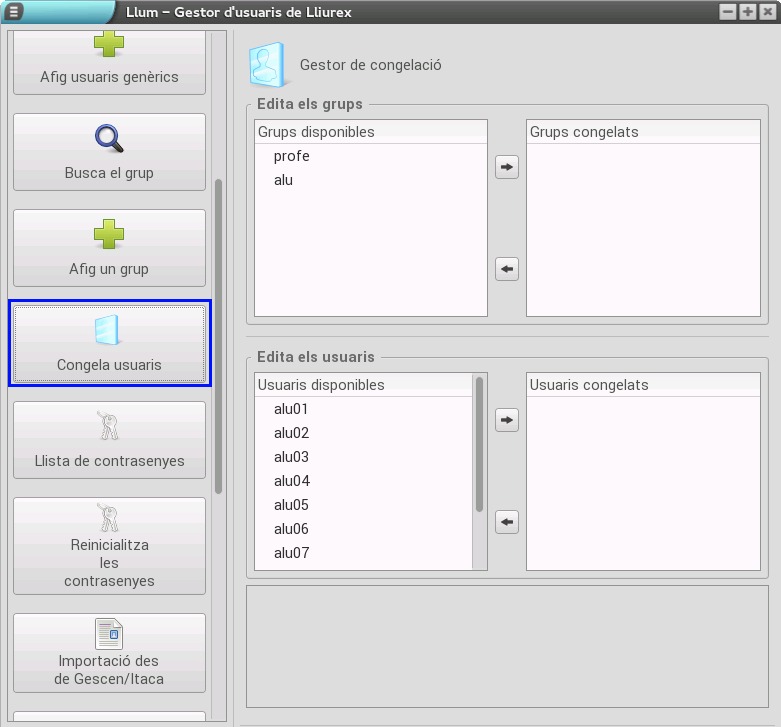Click the Grups congelats column header
Image resolution: width=781 pixels, height=727 pixels.
tap(642, 132)
